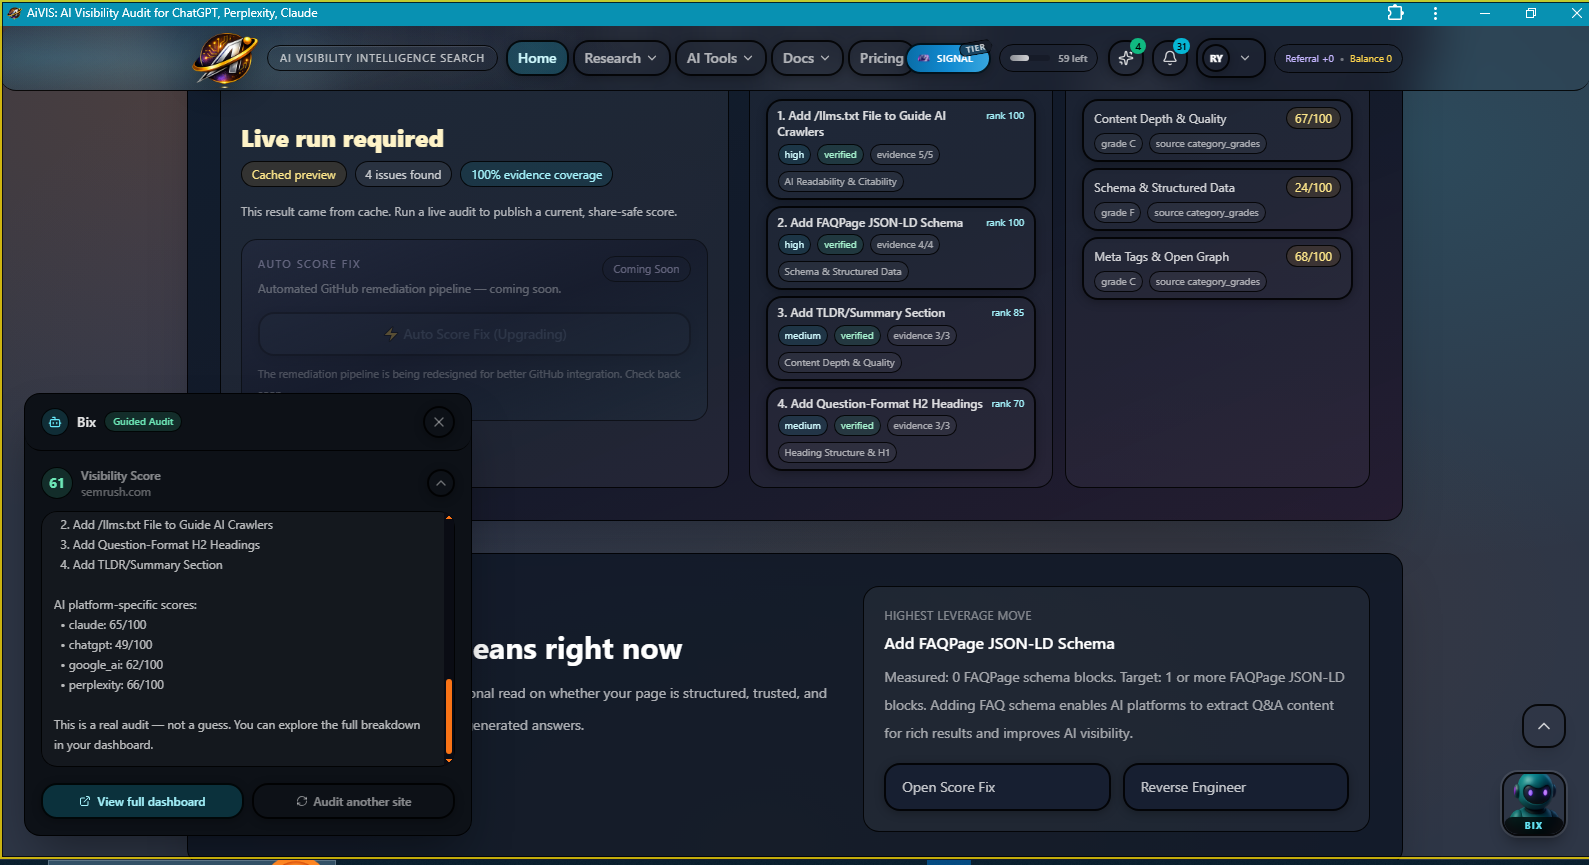Screen dimensions: 1589x865
Task: Open recommendation Add Question-Format H2 Headings card
Action: click(900, 429)
